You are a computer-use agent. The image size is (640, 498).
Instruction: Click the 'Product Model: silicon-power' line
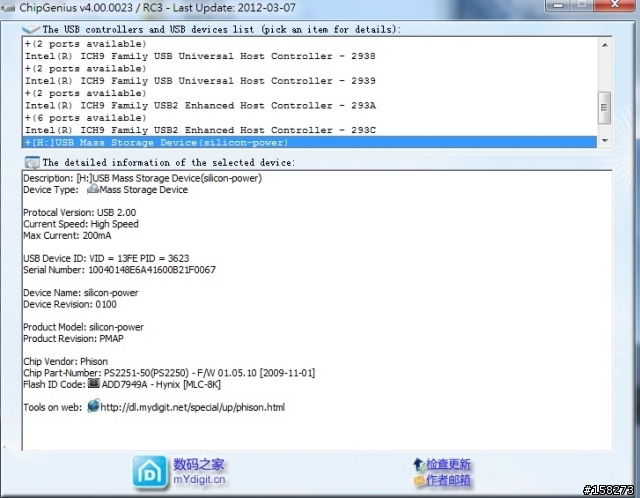click(x=83, y=327)
